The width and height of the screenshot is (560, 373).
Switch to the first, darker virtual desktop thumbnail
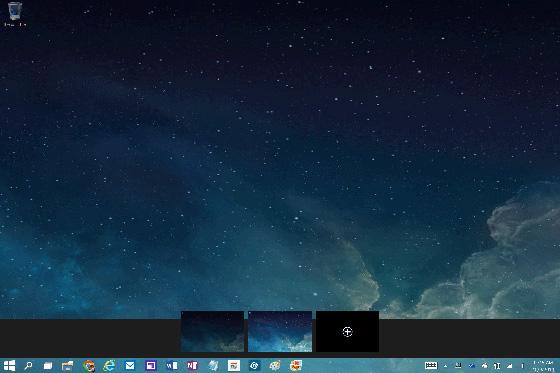point(212,332)
